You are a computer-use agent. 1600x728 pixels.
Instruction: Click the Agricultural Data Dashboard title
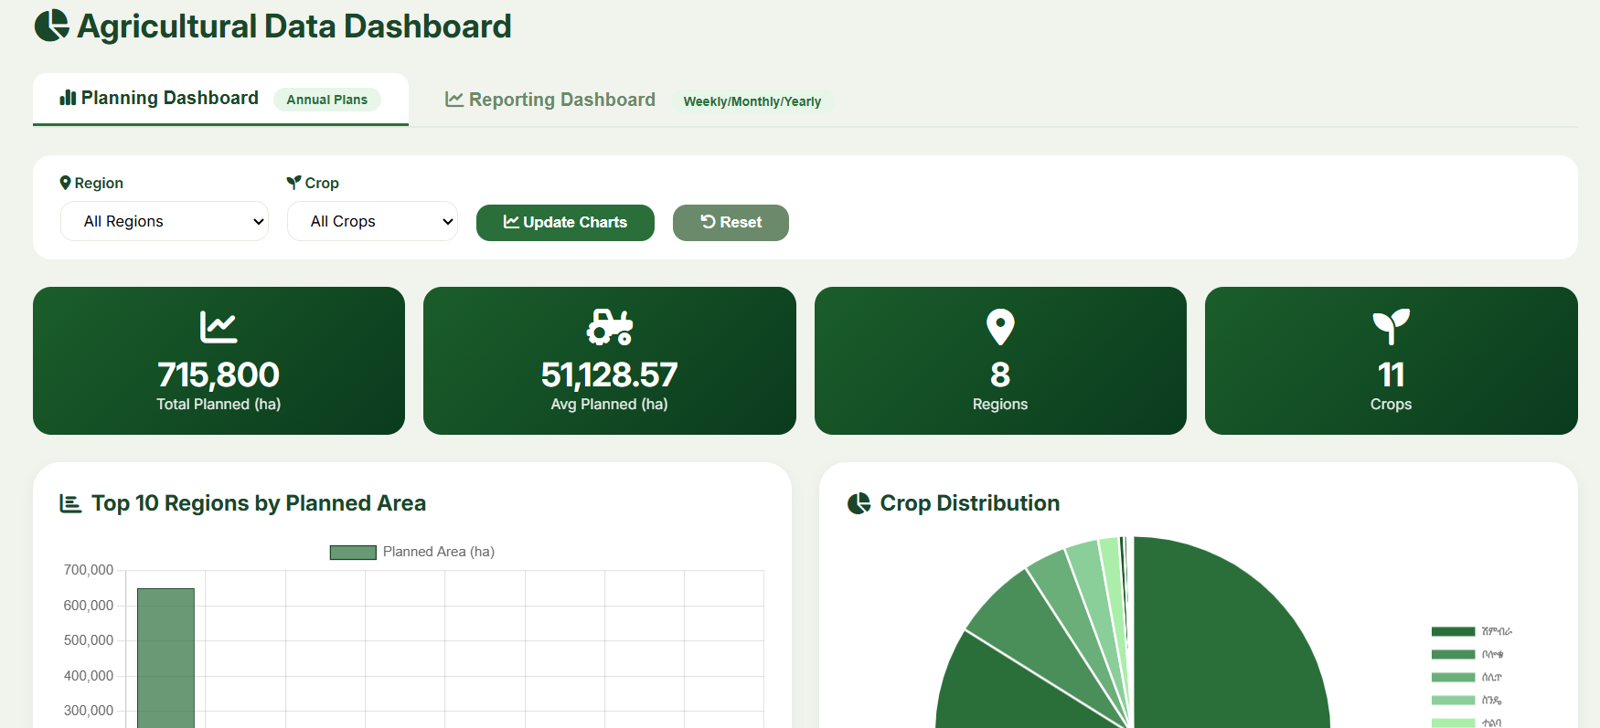click(x=294, y=26)
